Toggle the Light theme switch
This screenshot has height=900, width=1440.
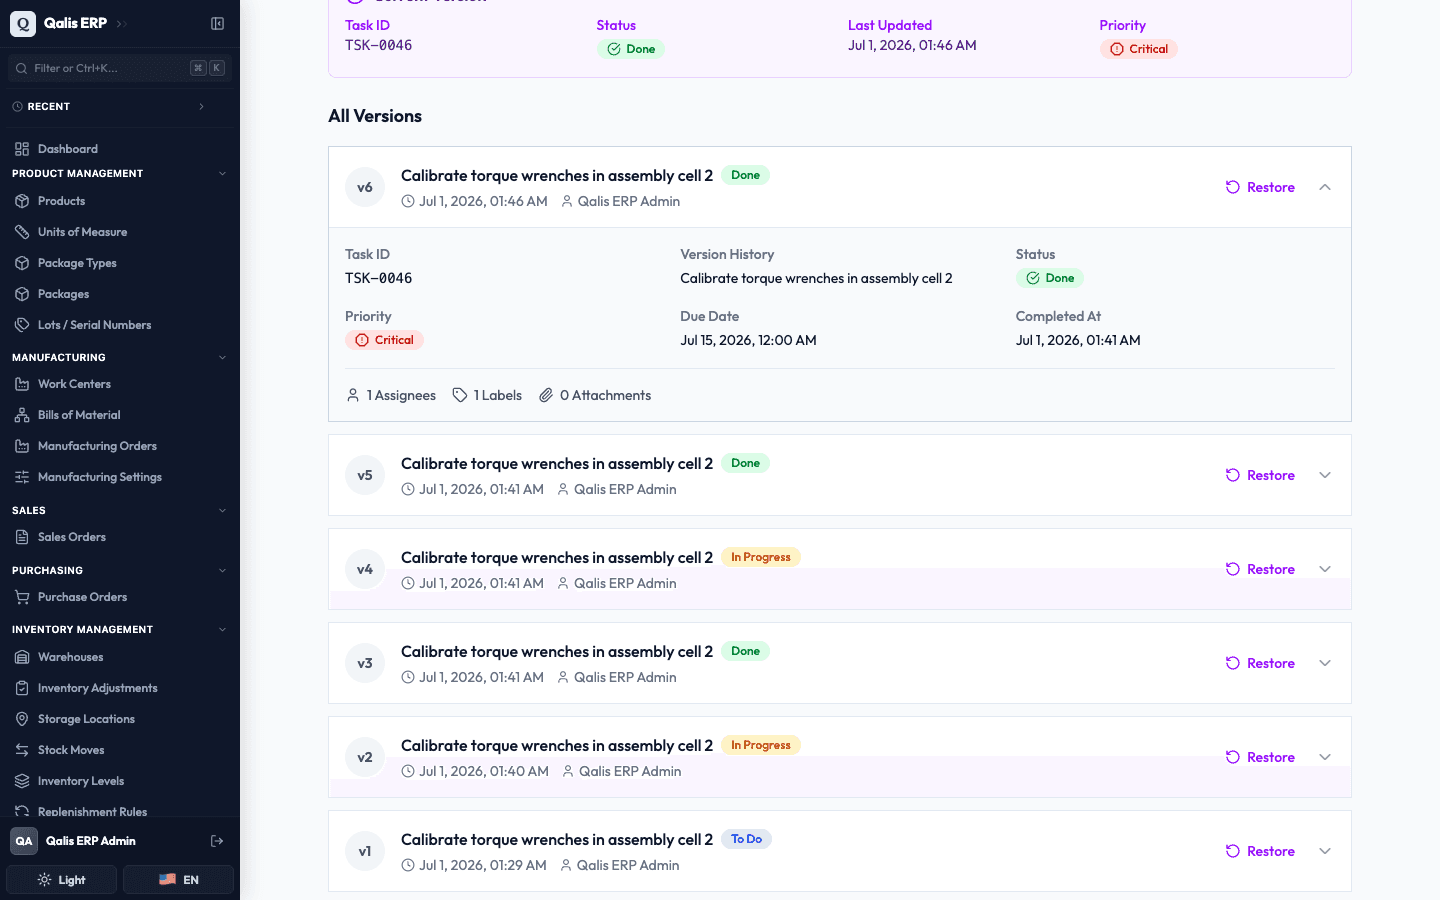(61, 880)
